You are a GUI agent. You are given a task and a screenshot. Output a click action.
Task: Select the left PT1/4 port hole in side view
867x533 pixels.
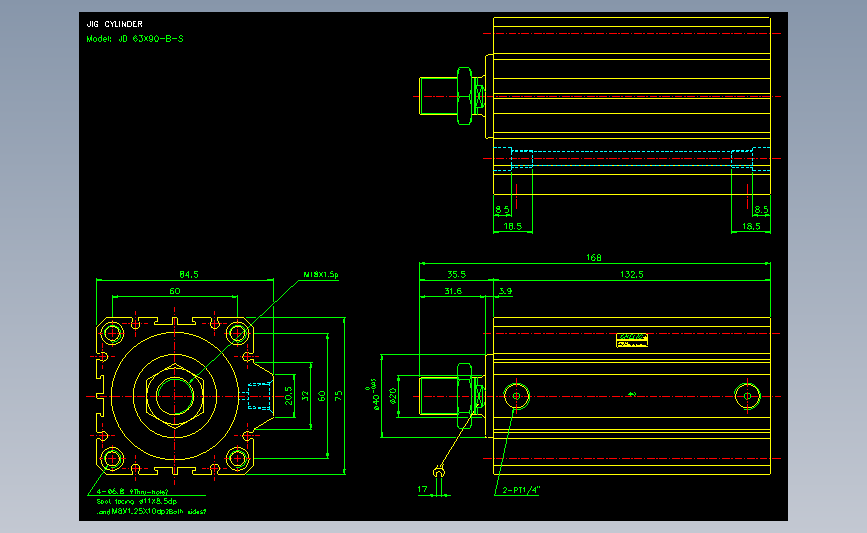point(516,396)
